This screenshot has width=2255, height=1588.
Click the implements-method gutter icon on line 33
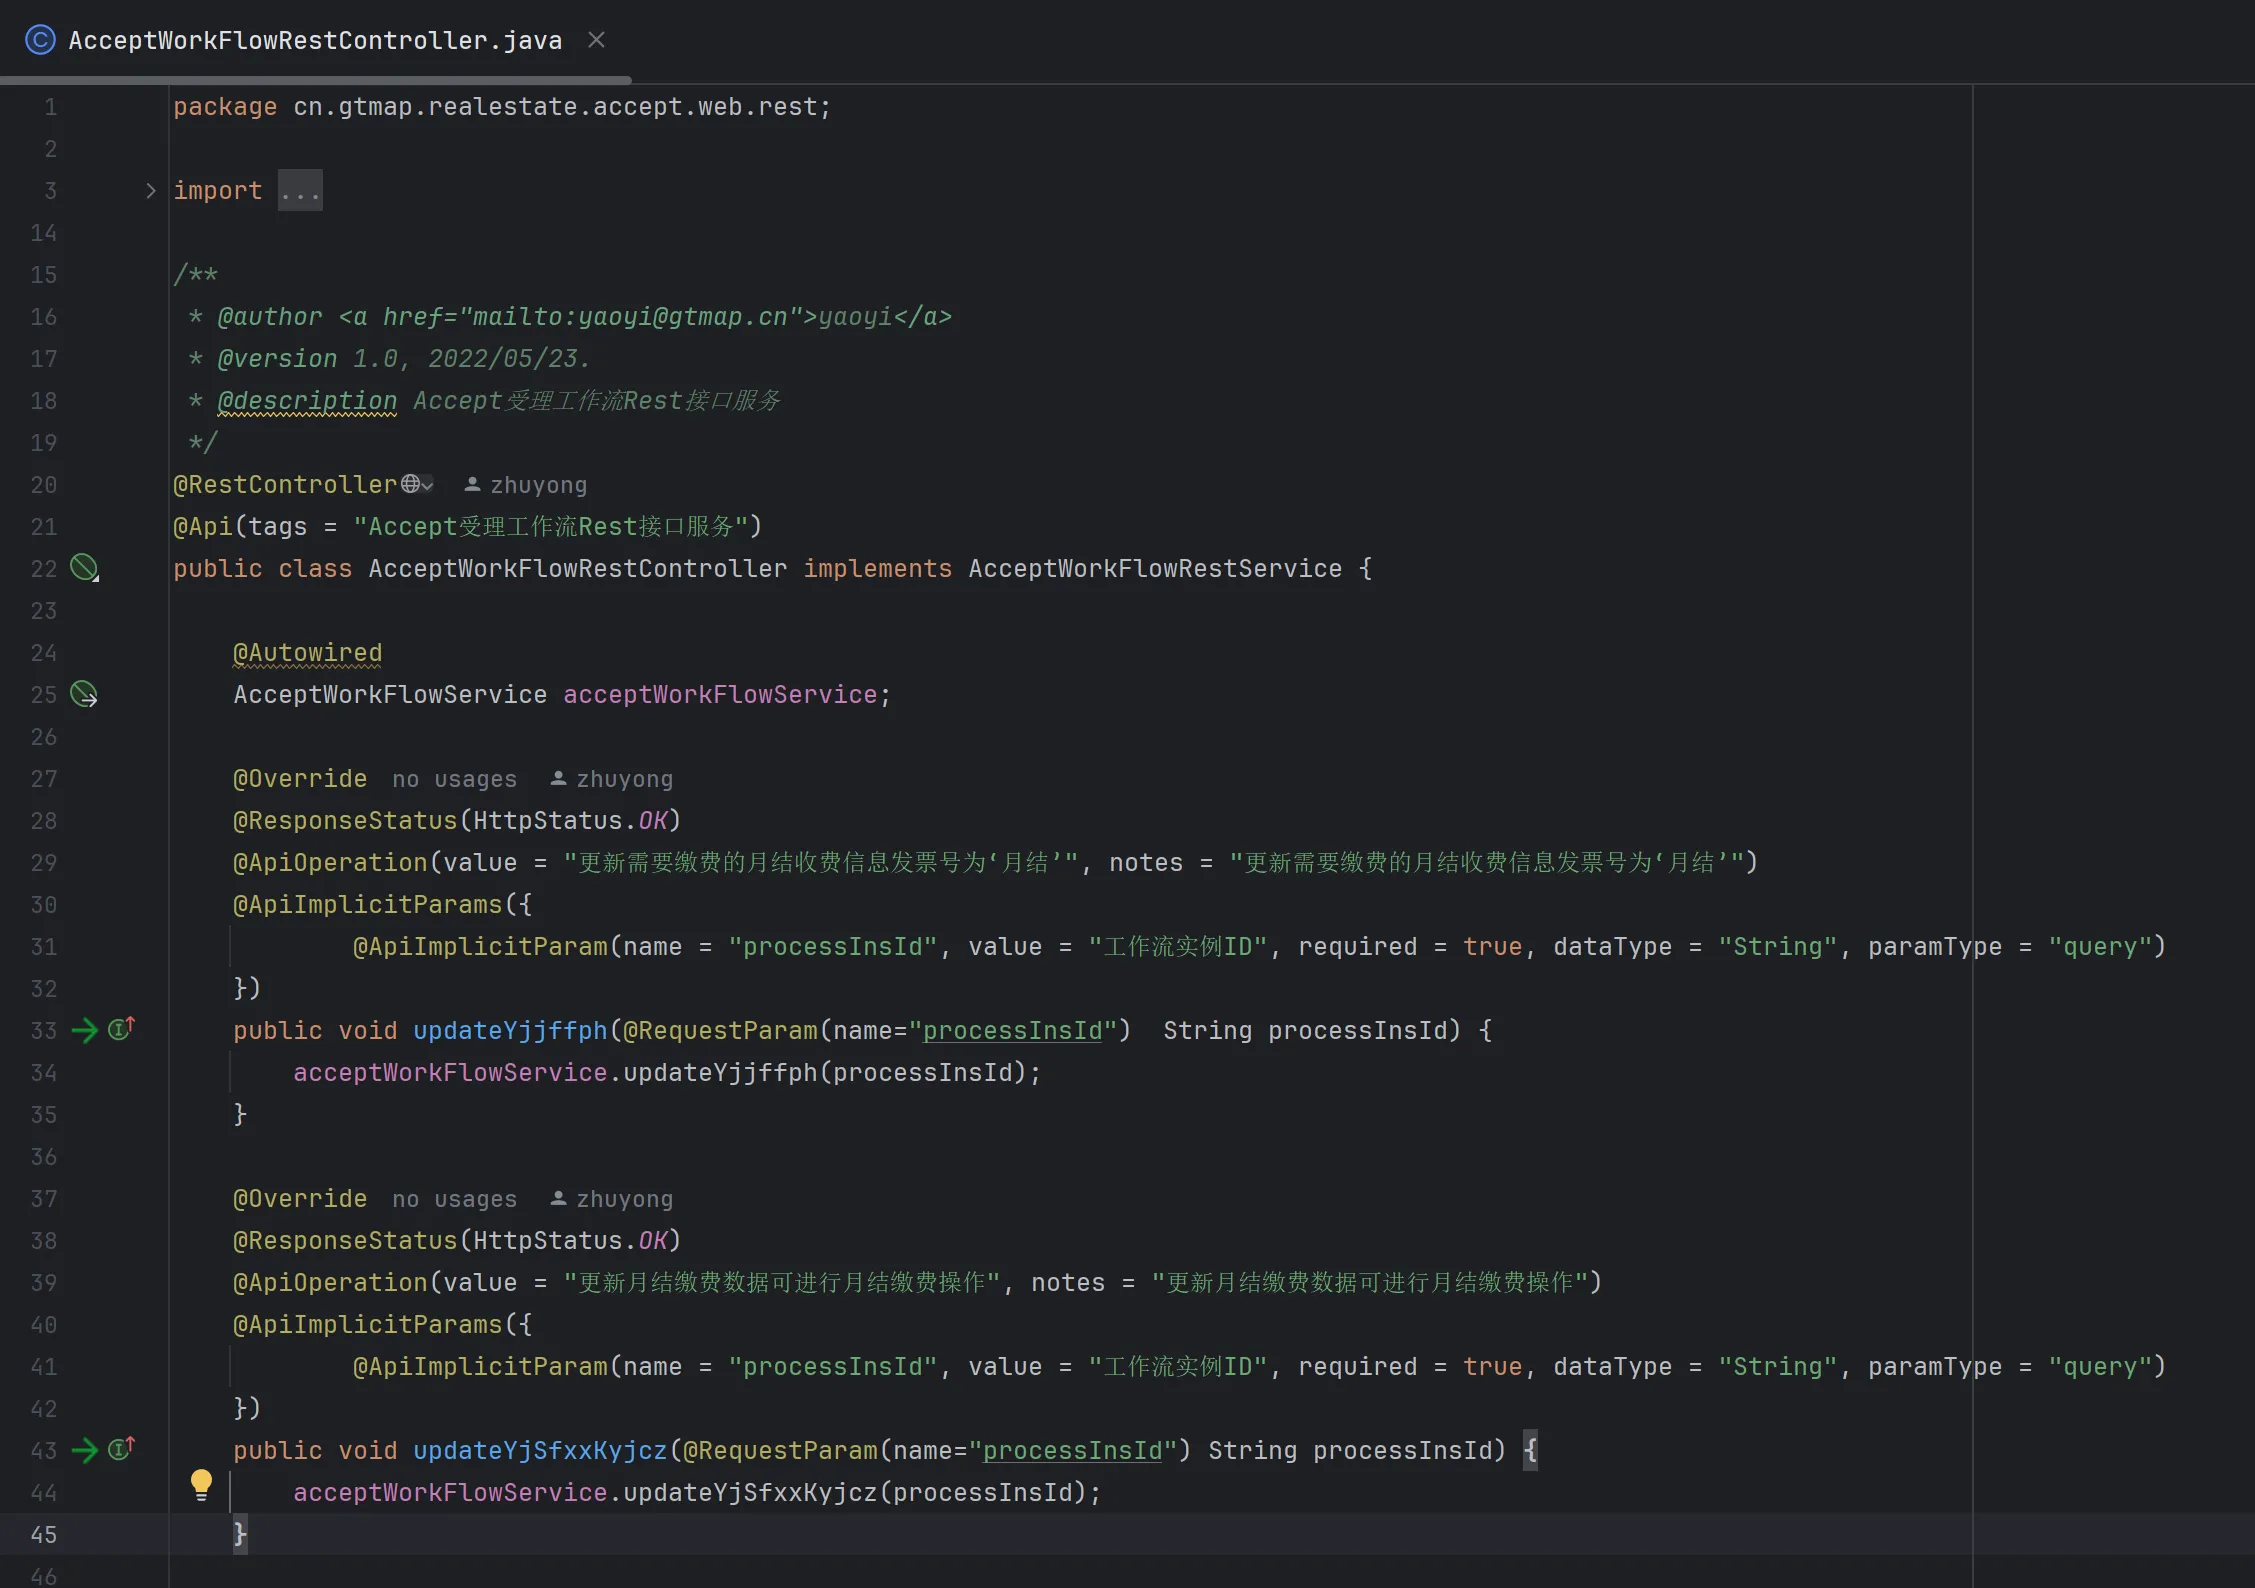tap(121, 1028)
